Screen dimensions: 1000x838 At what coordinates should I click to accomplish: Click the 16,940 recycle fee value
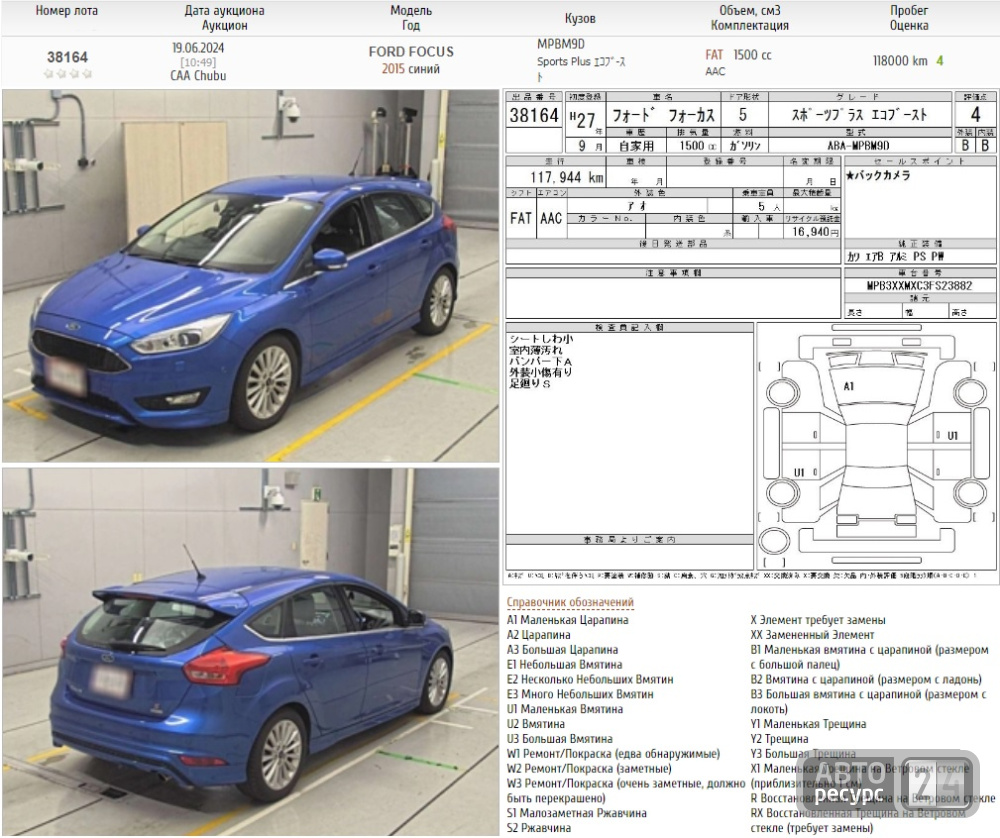pyautogui.click(x=815, y=232)
